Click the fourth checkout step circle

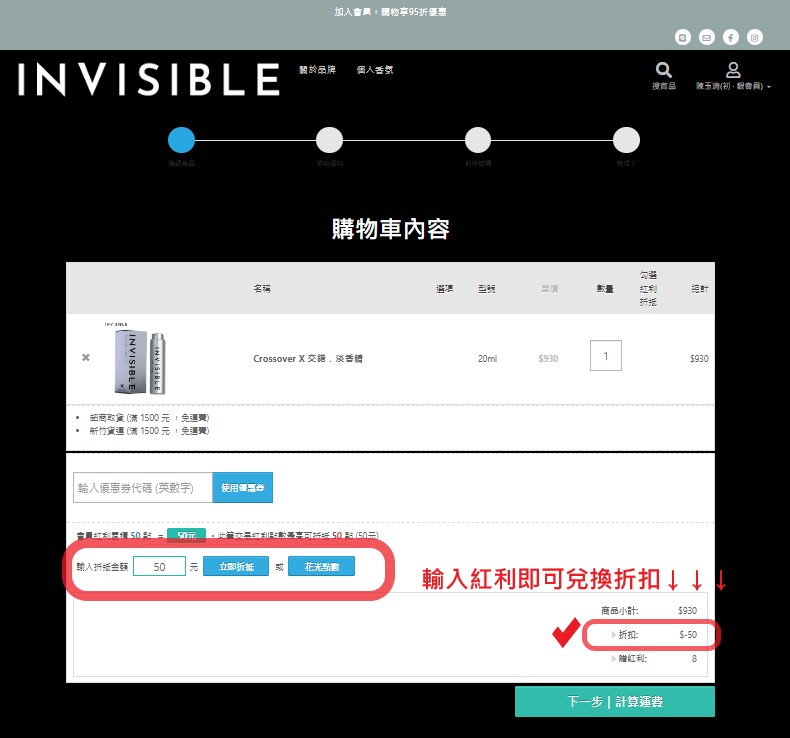click(x=626, y=140)
